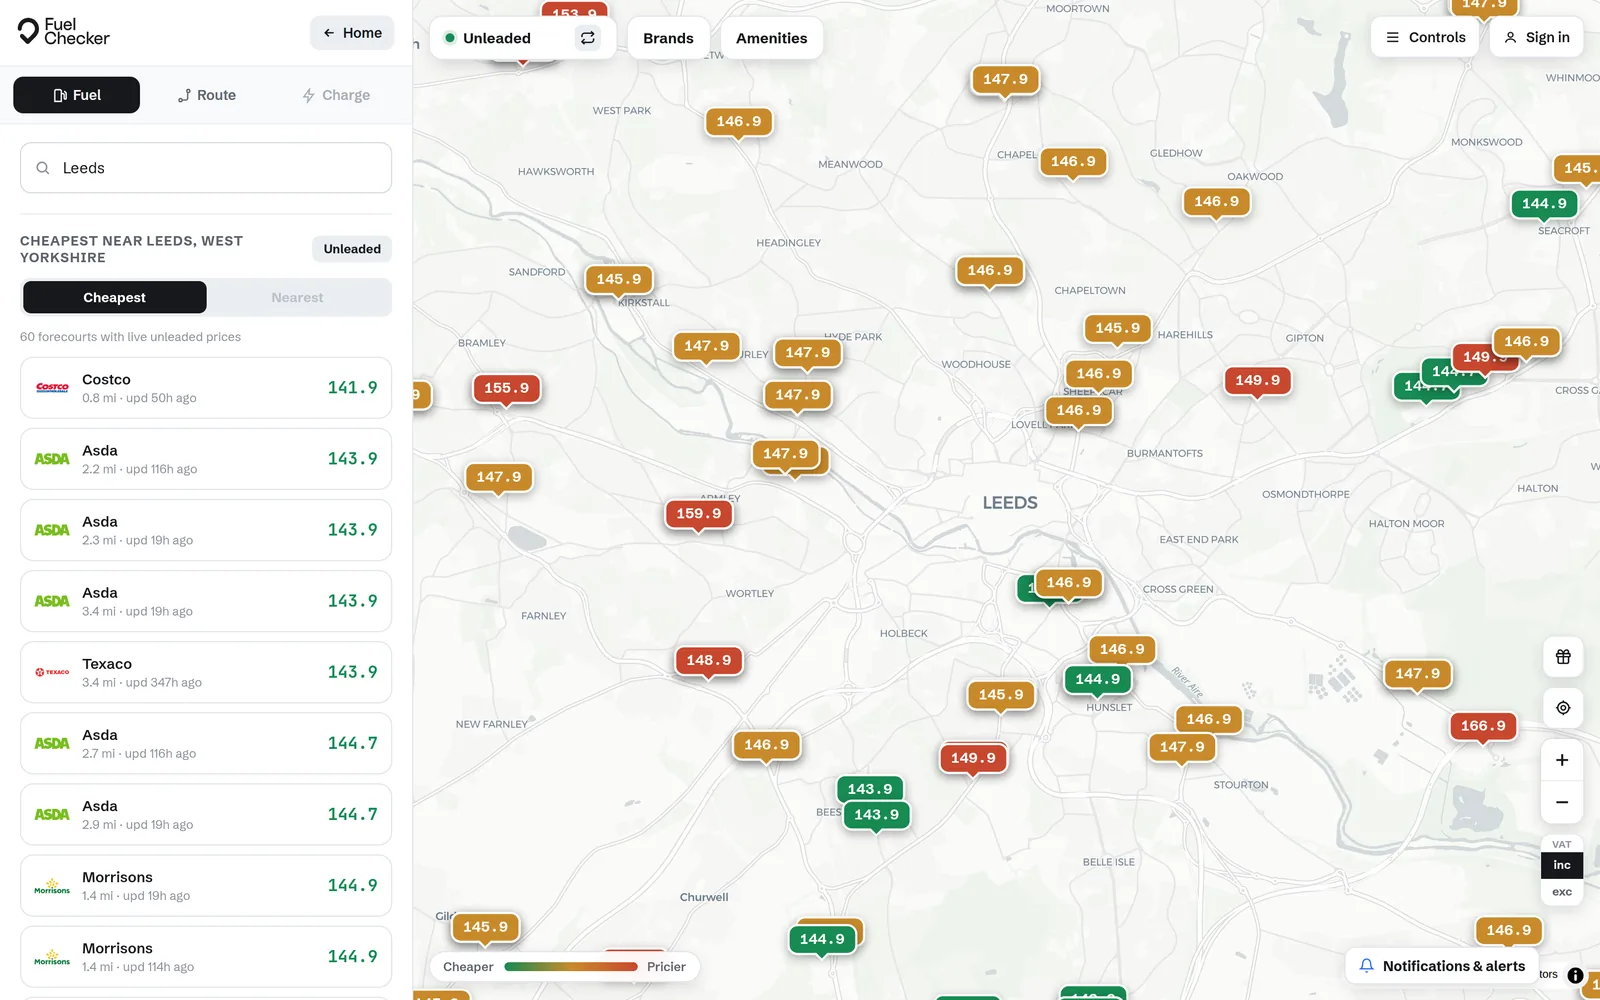Click the 149.9 marker near Gipton
This screenshot has width=1600, height=1000.
pos(1258,380)
